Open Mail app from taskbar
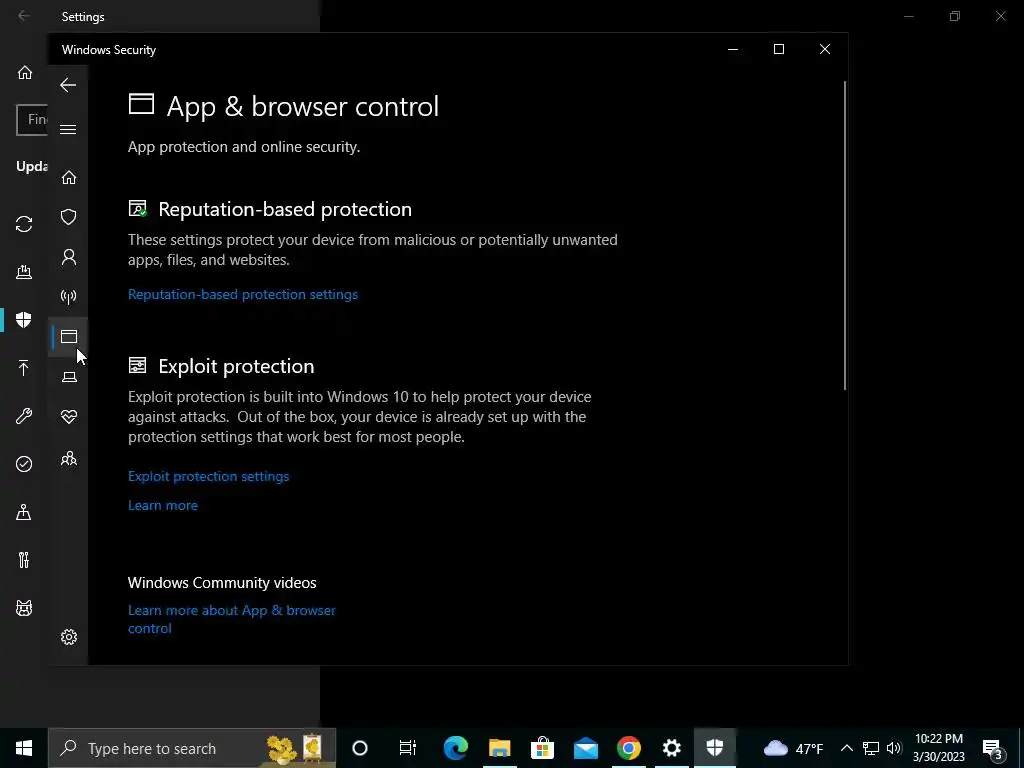1024x768 pixels. pyautogui.click(x=586, y=748)
